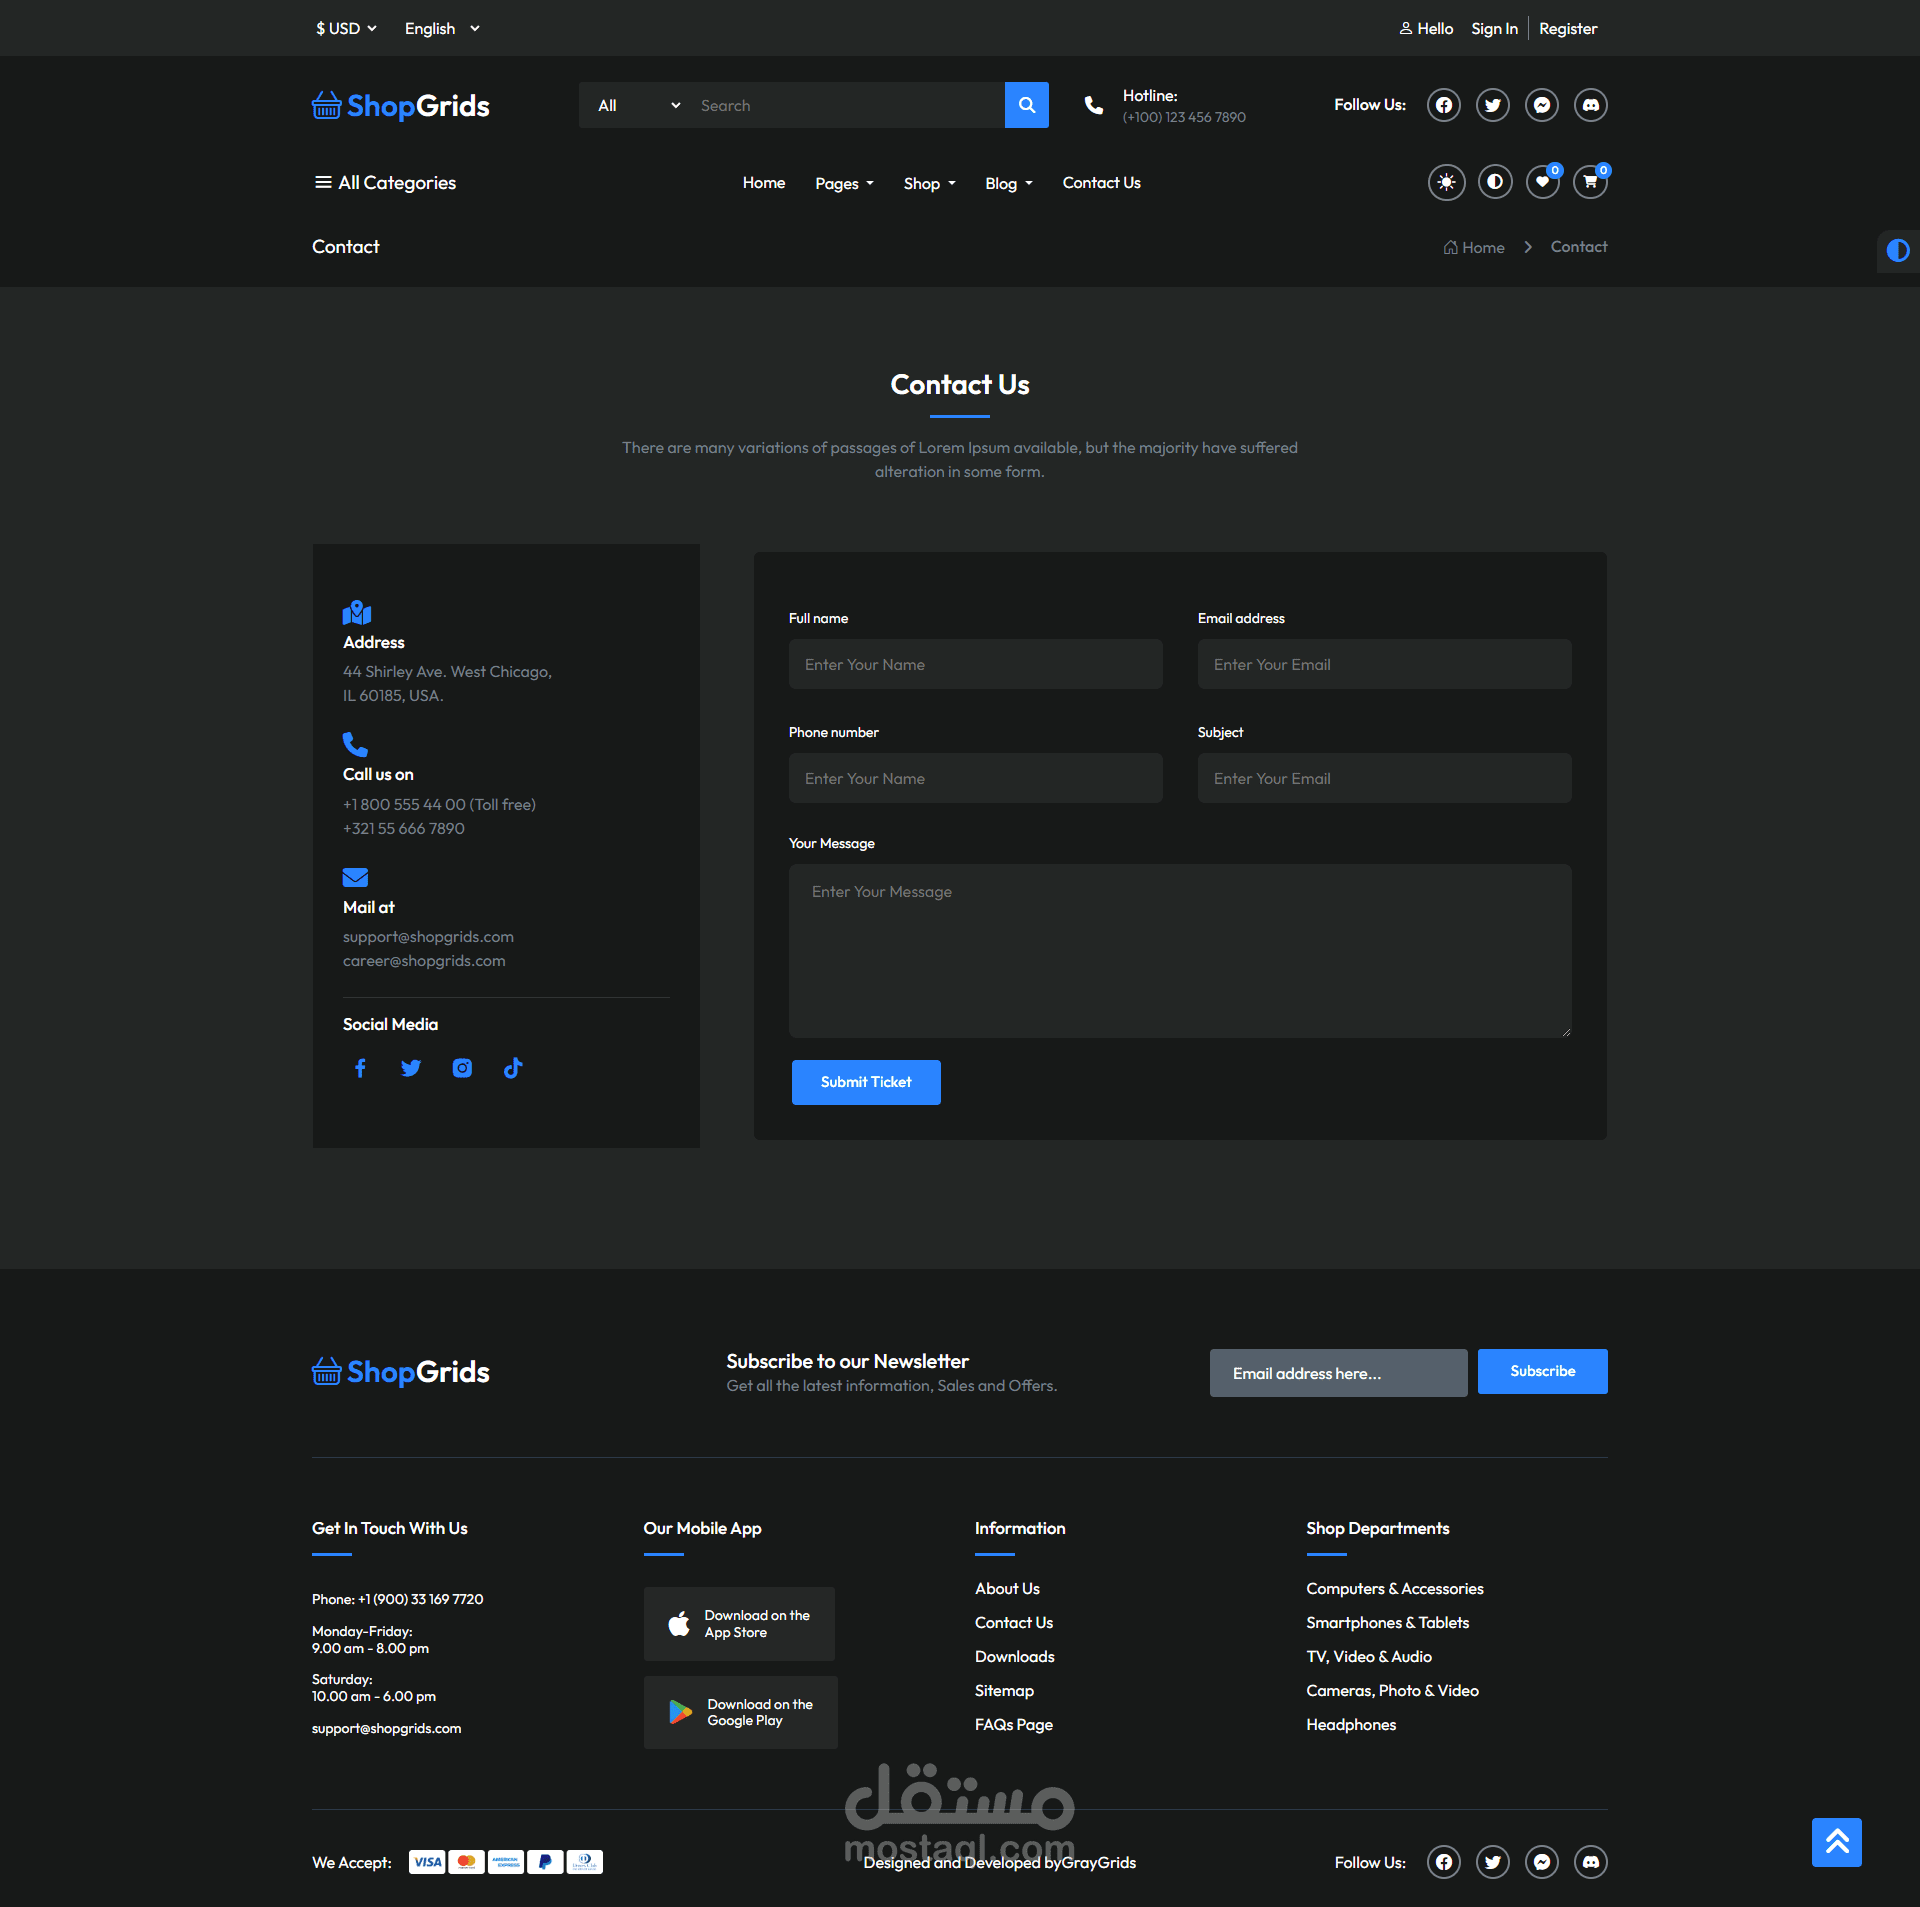Open the USD currency dropdown

pos(346,28)
